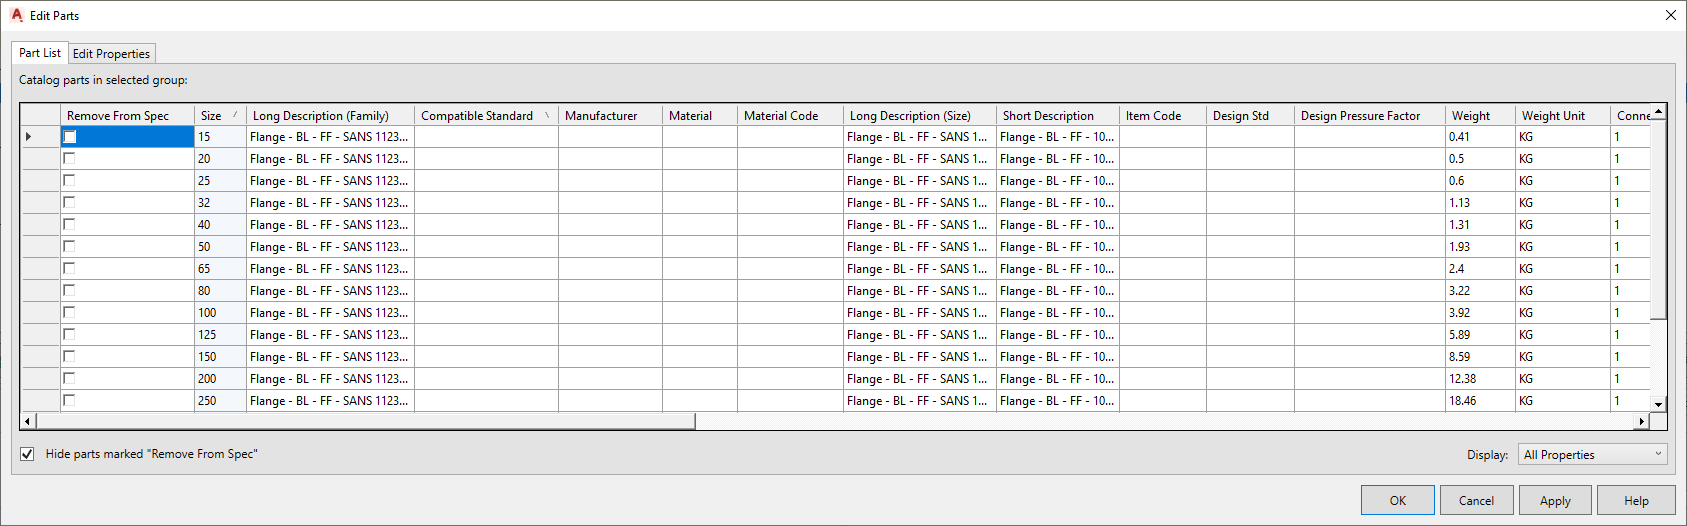Image resolution: width=1687 pixels, height=526 pixels.
Task: Close the Edit Parts dialog
Action: click(1670, 15)
